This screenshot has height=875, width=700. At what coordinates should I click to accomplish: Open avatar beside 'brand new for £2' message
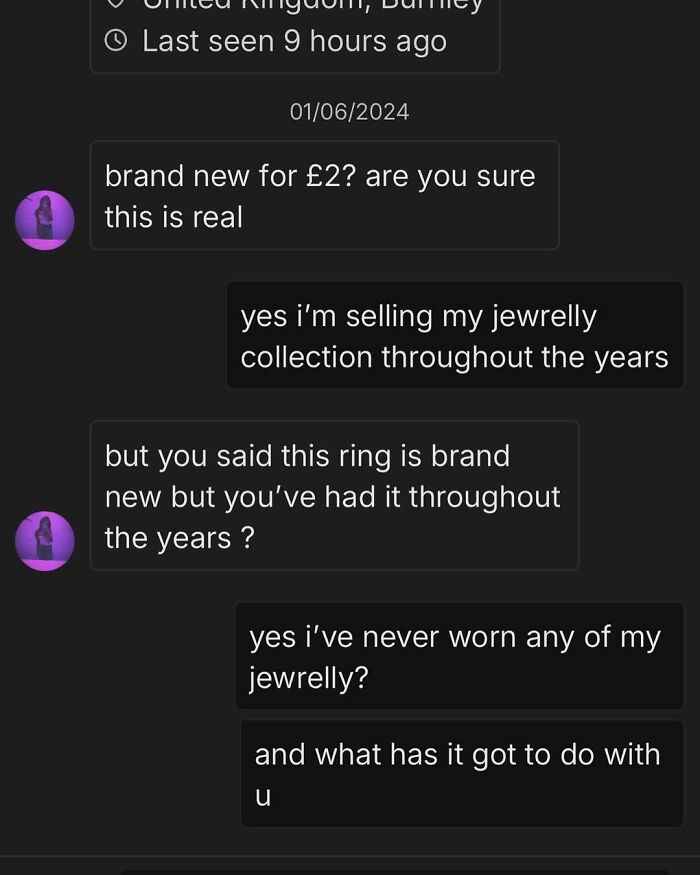tap(45, 220)
